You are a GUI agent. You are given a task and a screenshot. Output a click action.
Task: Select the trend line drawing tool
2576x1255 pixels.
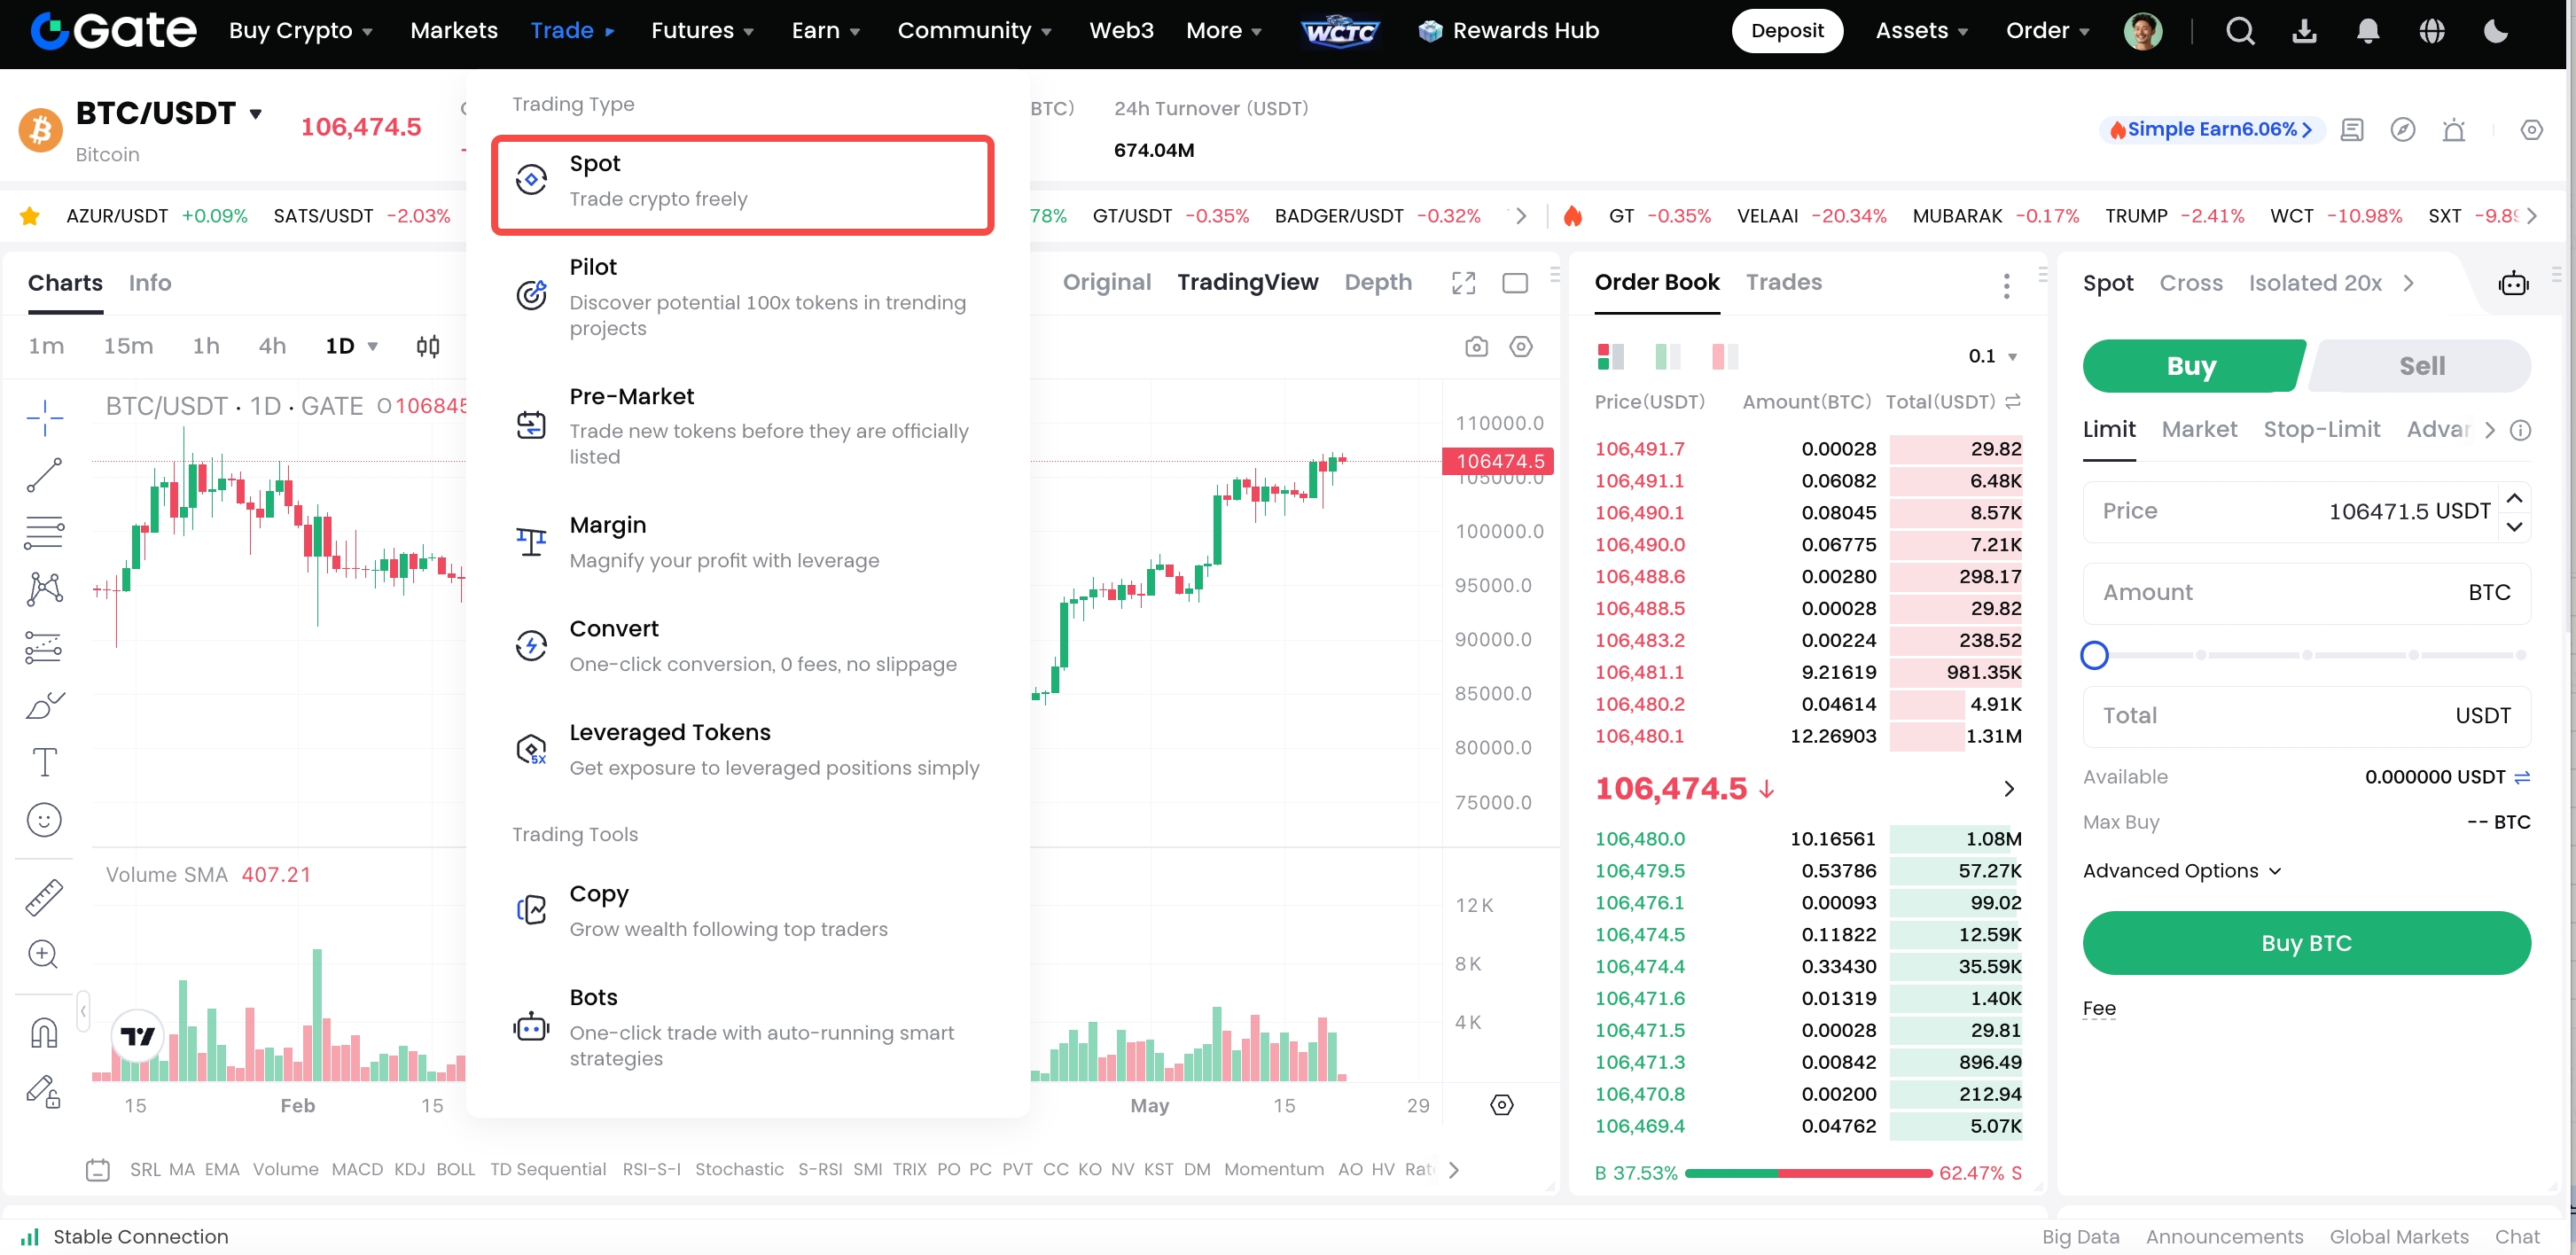point(44,475)
